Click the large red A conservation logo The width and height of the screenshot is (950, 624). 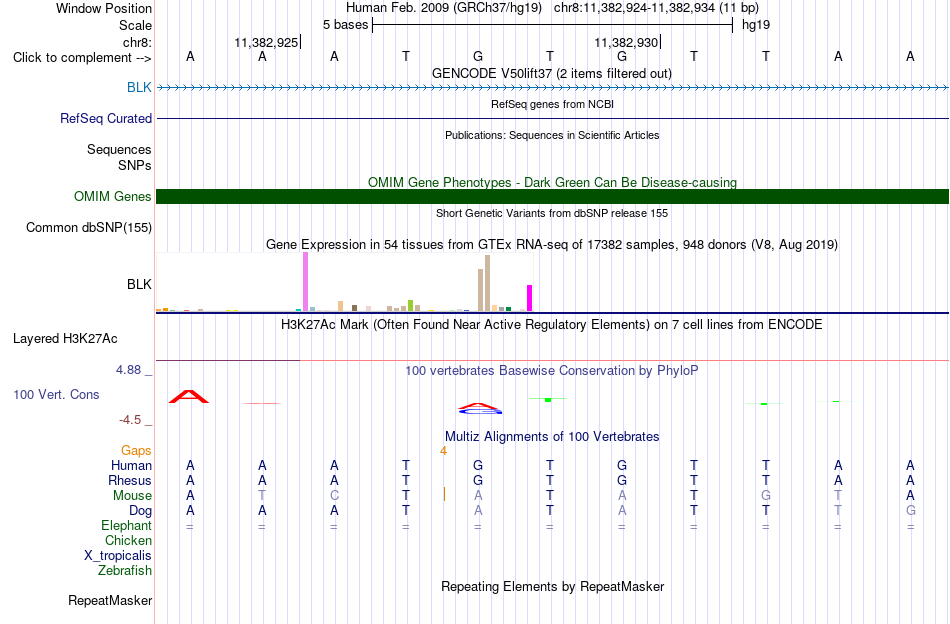pos(189,397)
